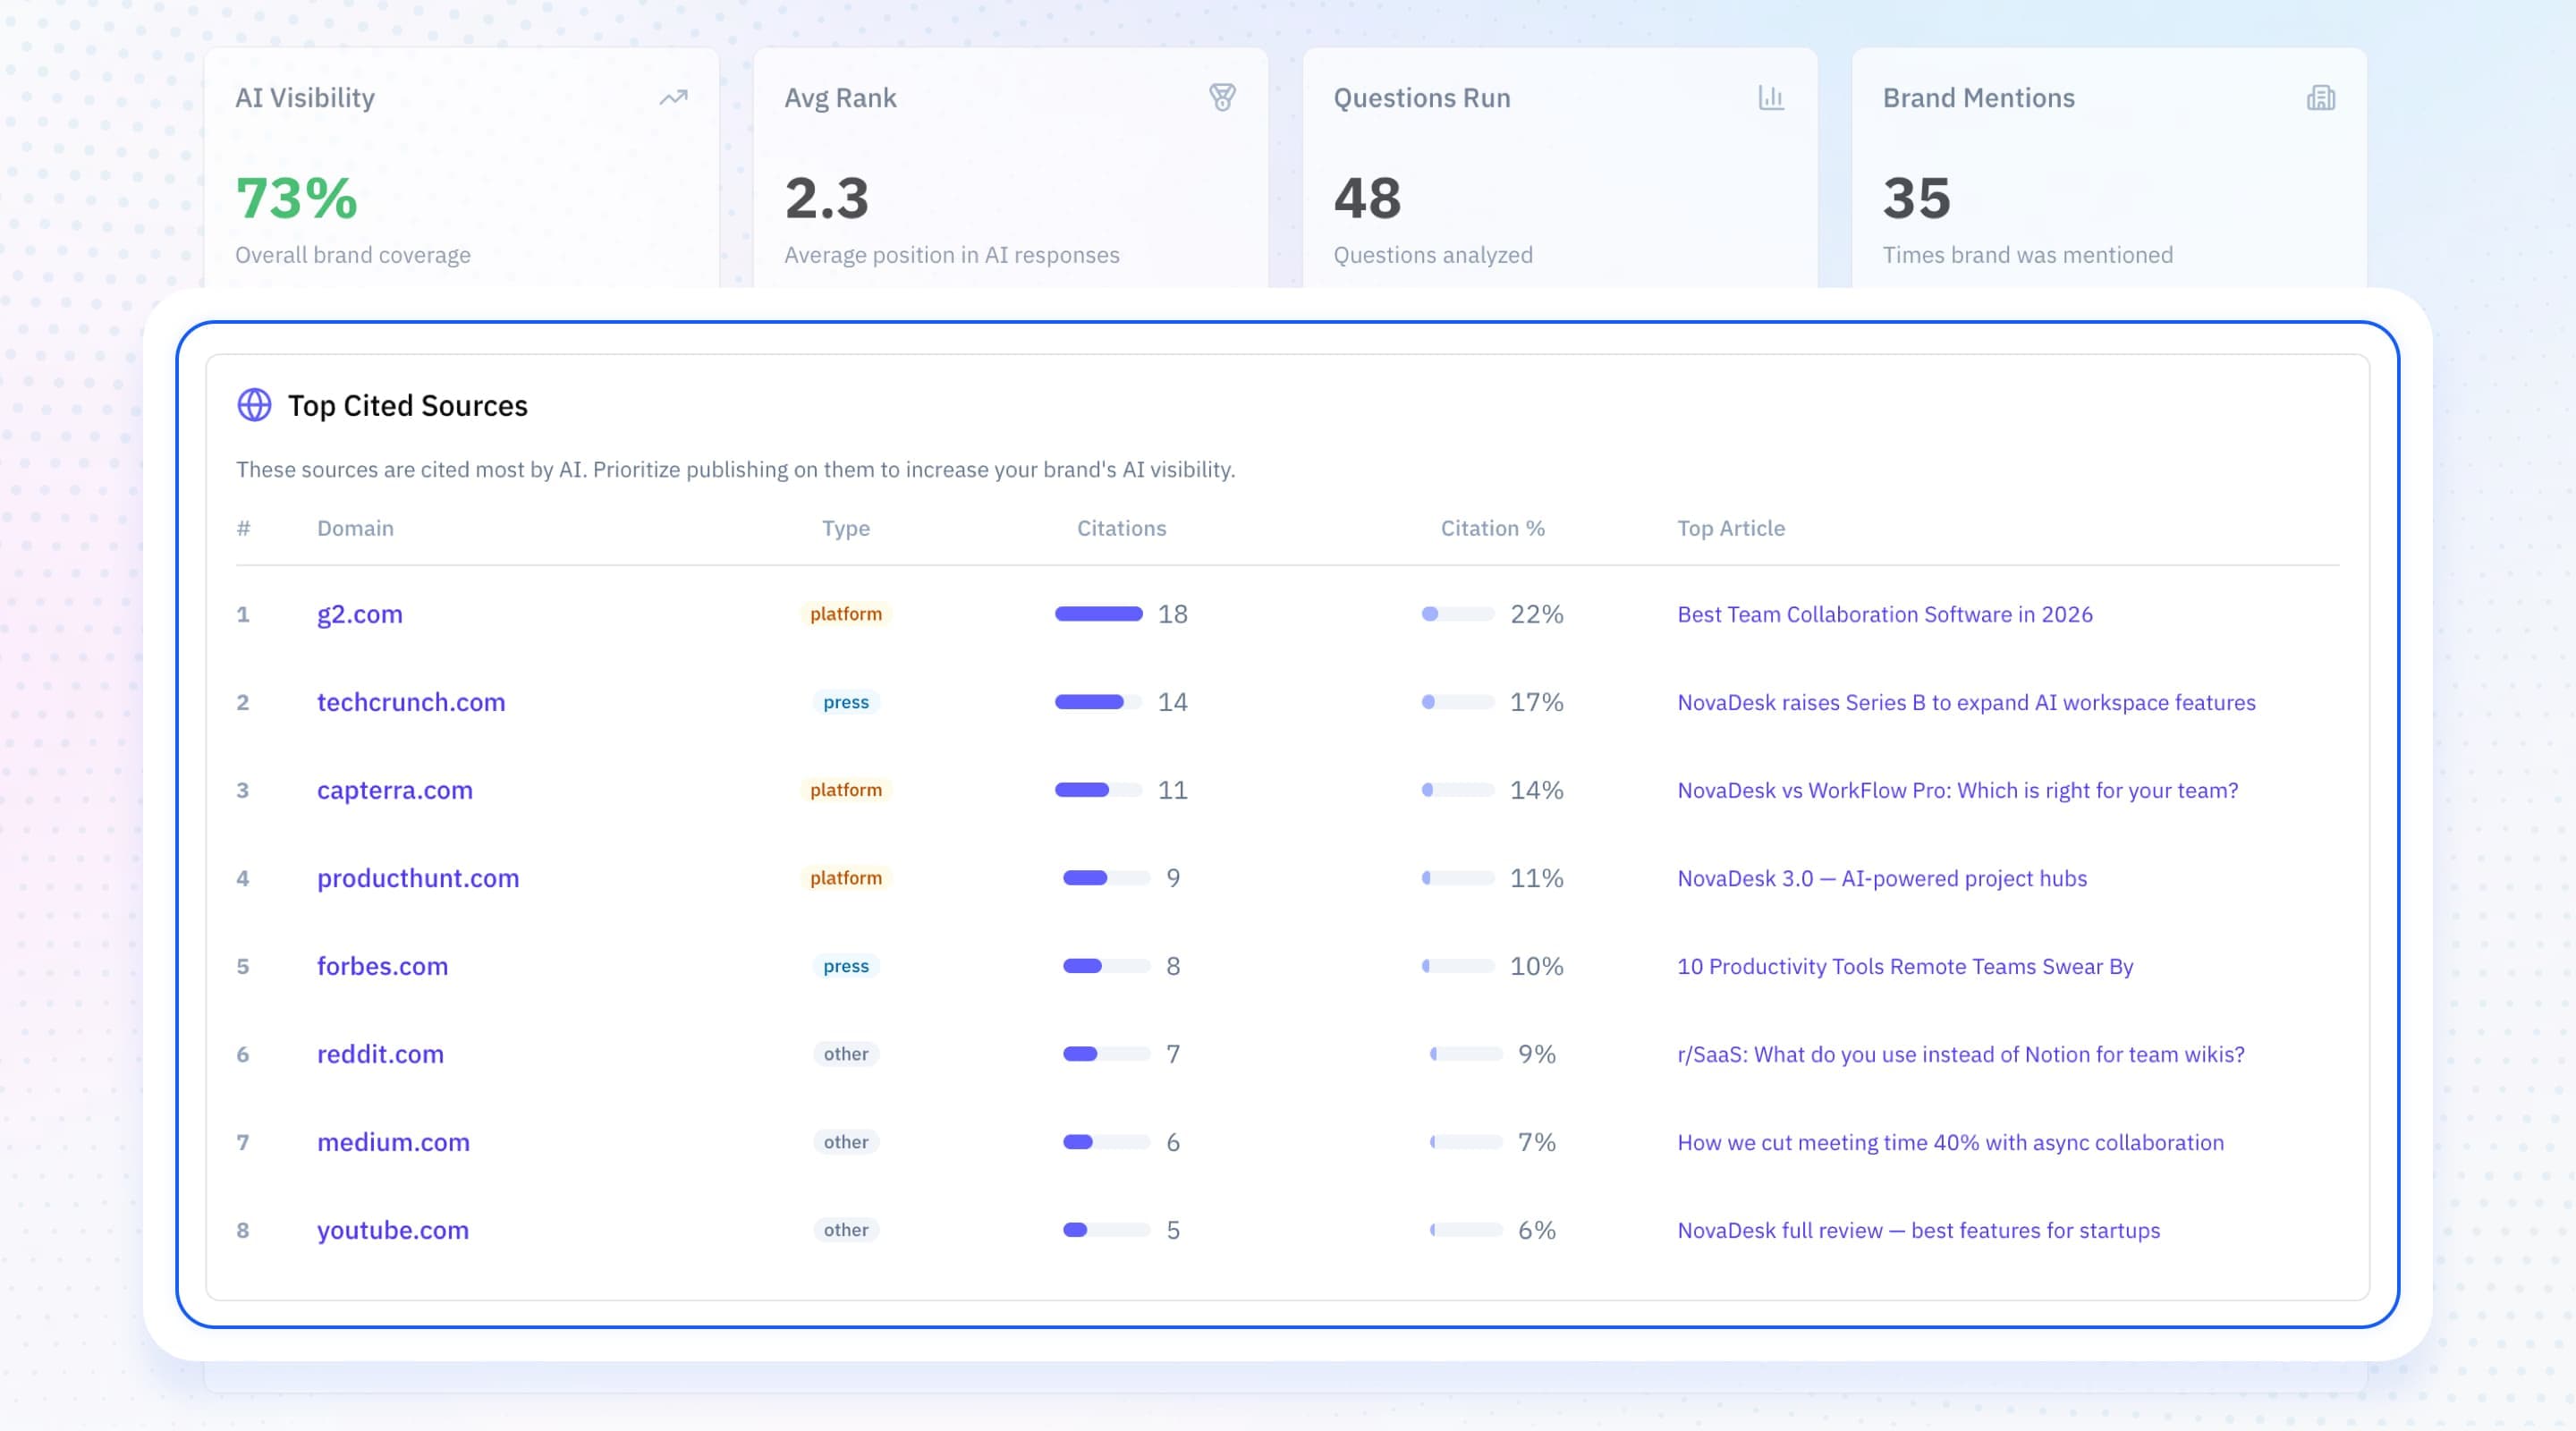Click the 10% citation value for forbes.com
The height and width of the screenshot is (1431, 2576).
click(x=1537, y=966)
